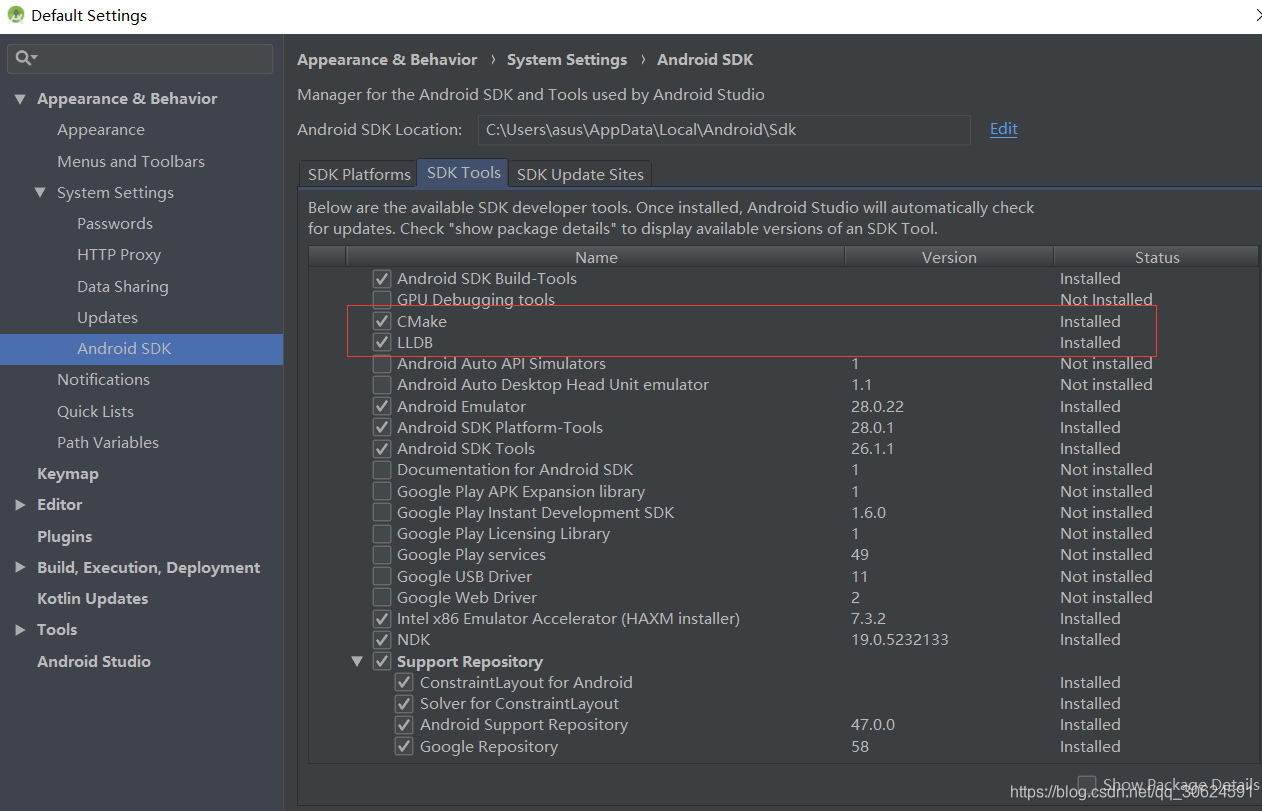
Task: Check Google USB Driver
Action: click(382, 577)
